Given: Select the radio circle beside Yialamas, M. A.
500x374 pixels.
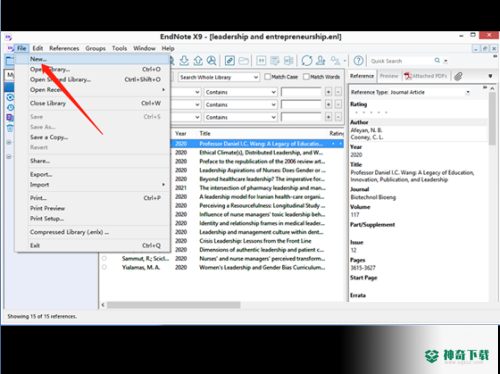Looking at the screenshot, I should 104,267.
